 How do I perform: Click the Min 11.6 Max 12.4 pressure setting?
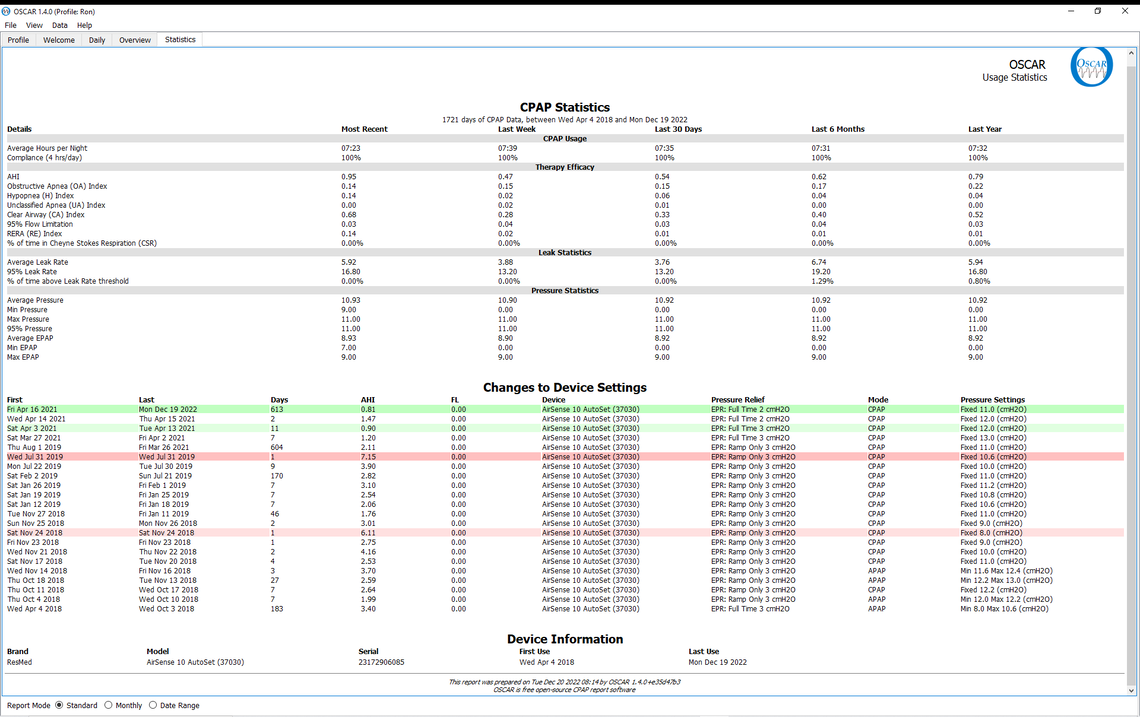[1006, 571]
